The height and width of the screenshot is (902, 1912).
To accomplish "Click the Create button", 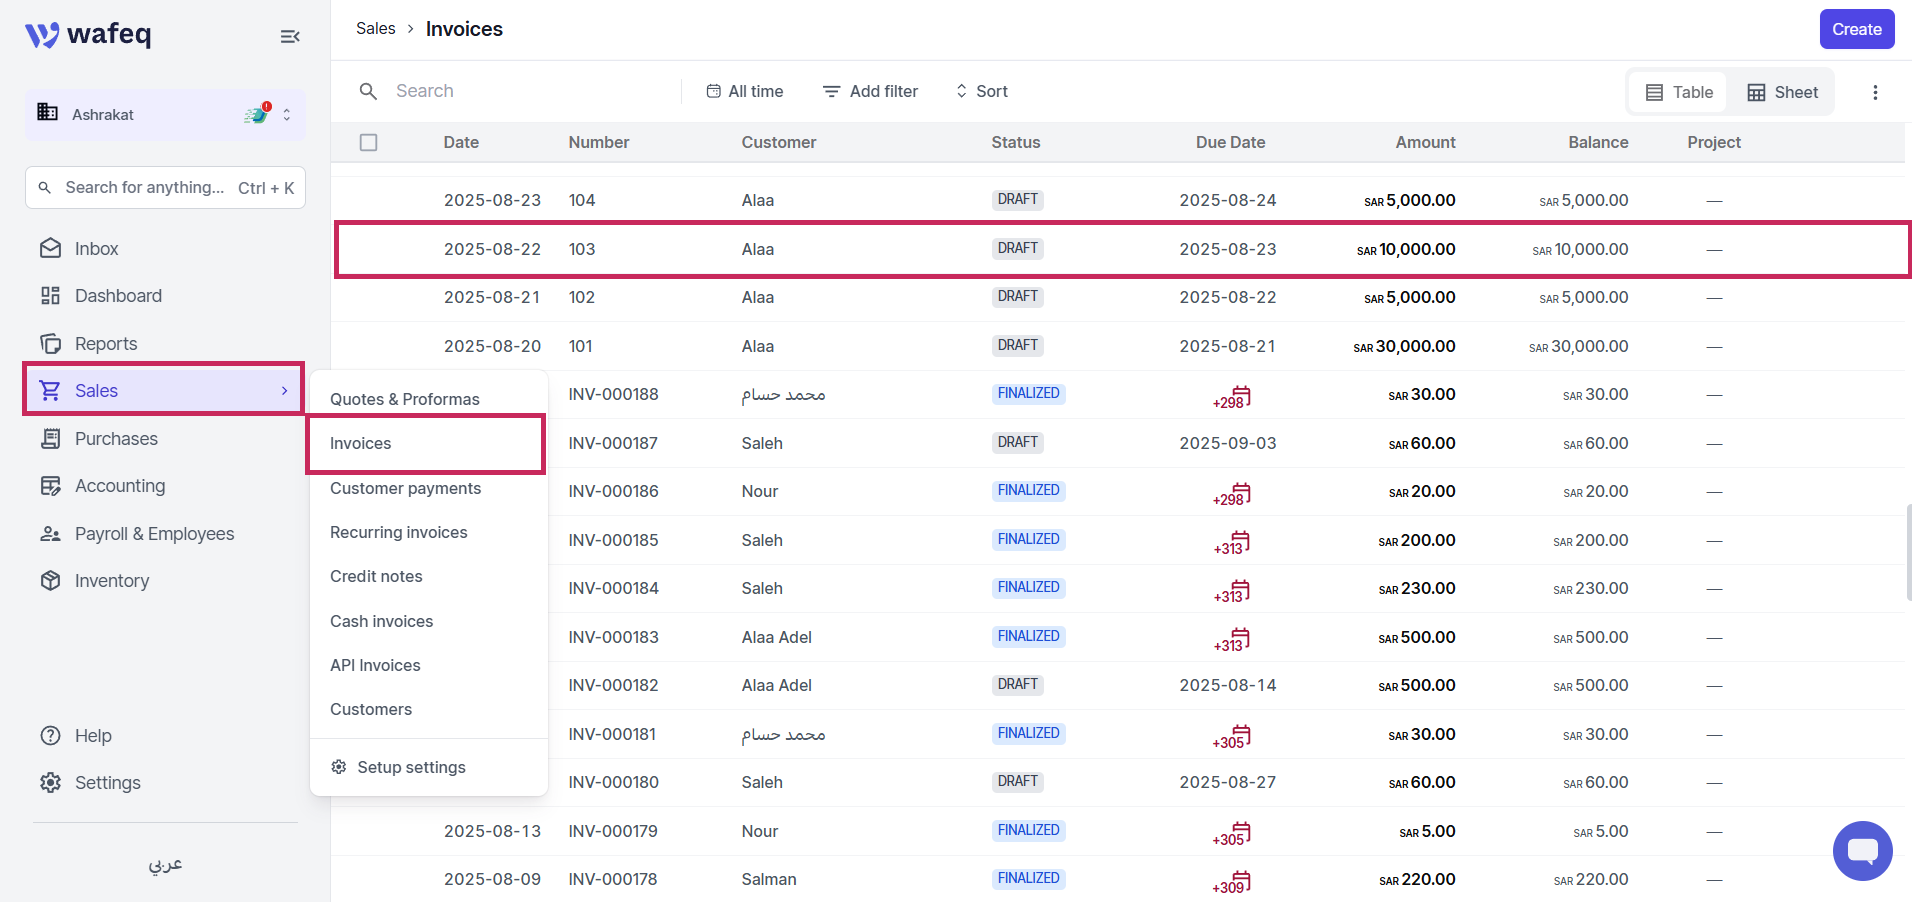I will pos(1857,29).
